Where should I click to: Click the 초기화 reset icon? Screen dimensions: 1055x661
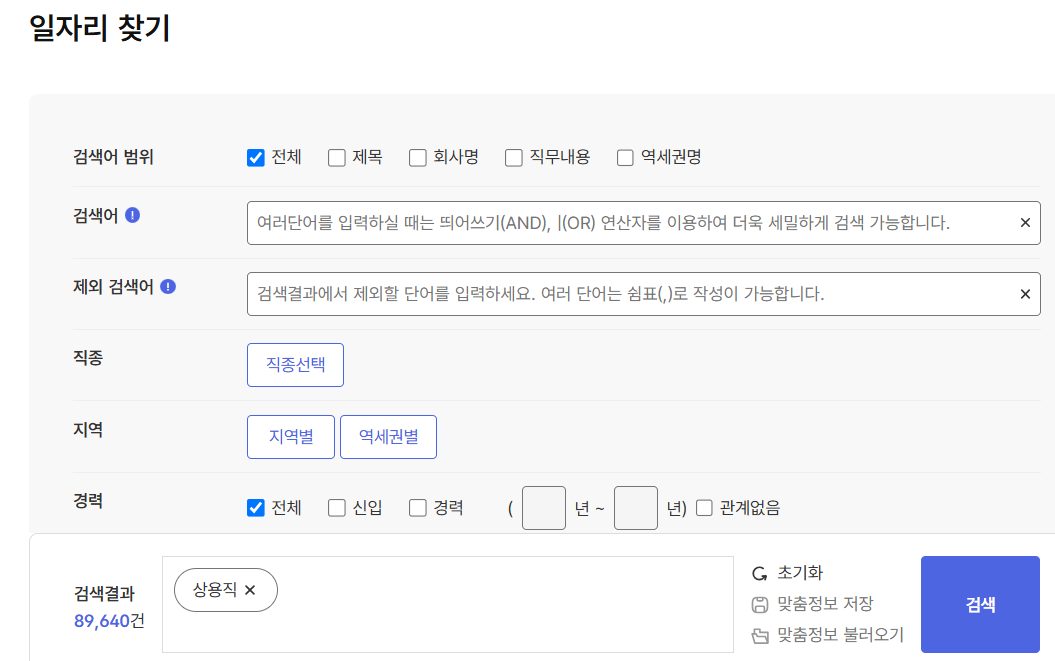[x=760, y=573]
